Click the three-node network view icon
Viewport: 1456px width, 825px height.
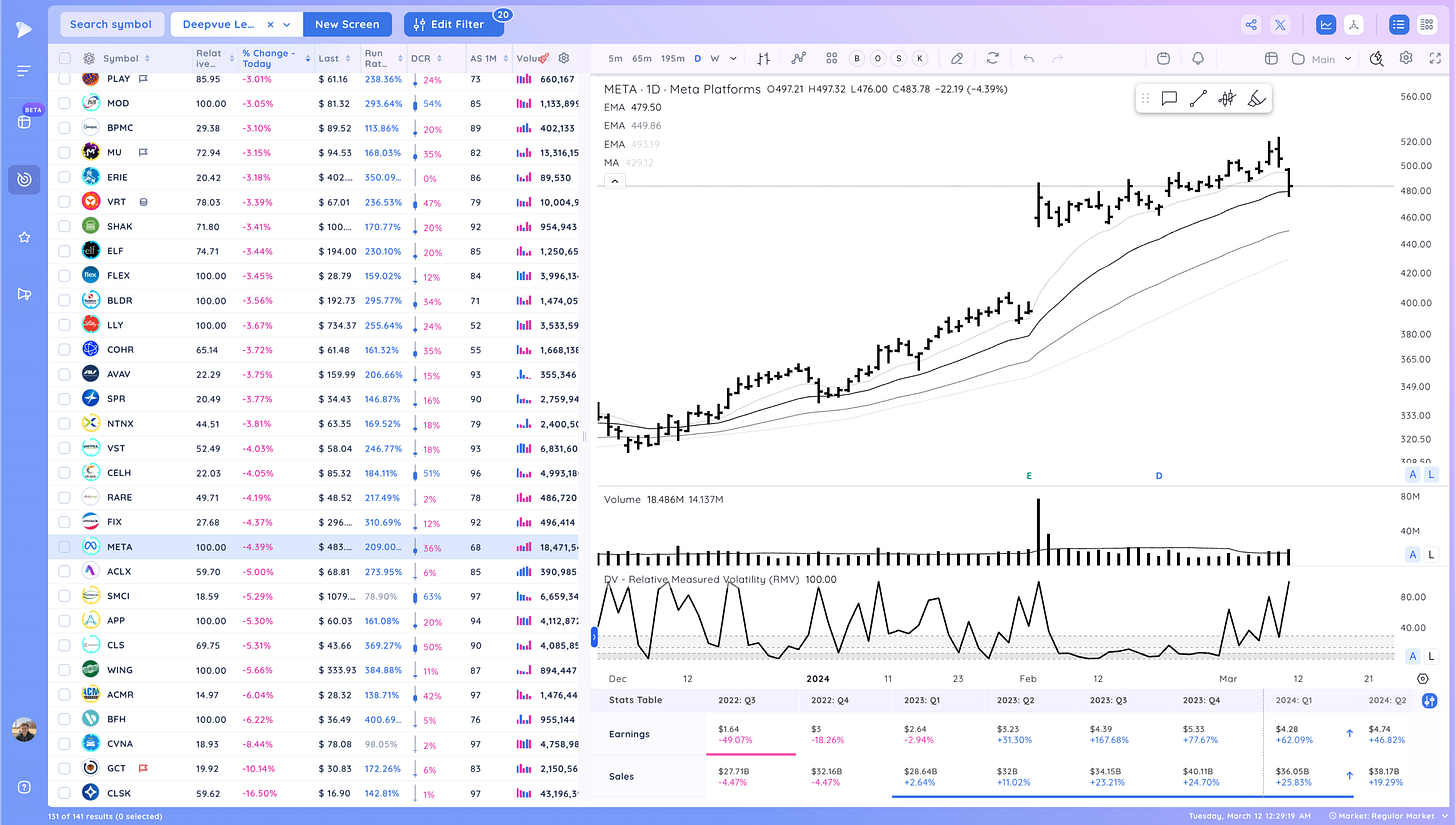1353,24
